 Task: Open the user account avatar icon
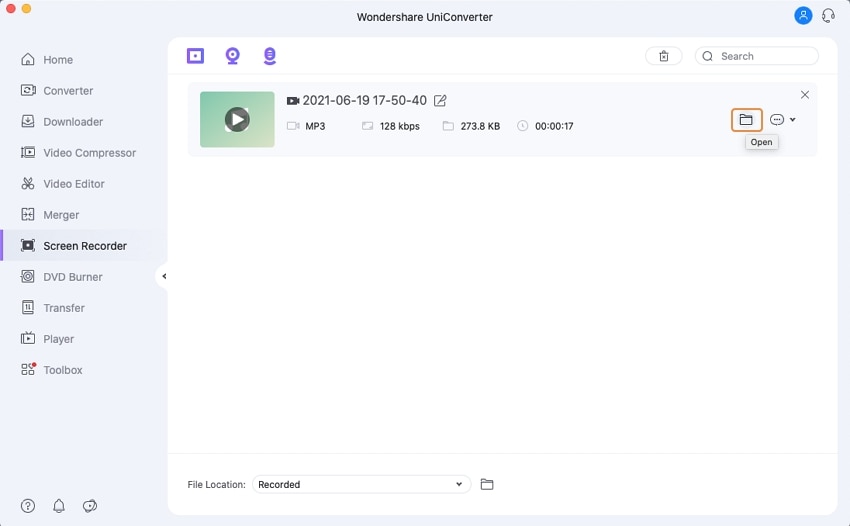(x=803, y=16)
